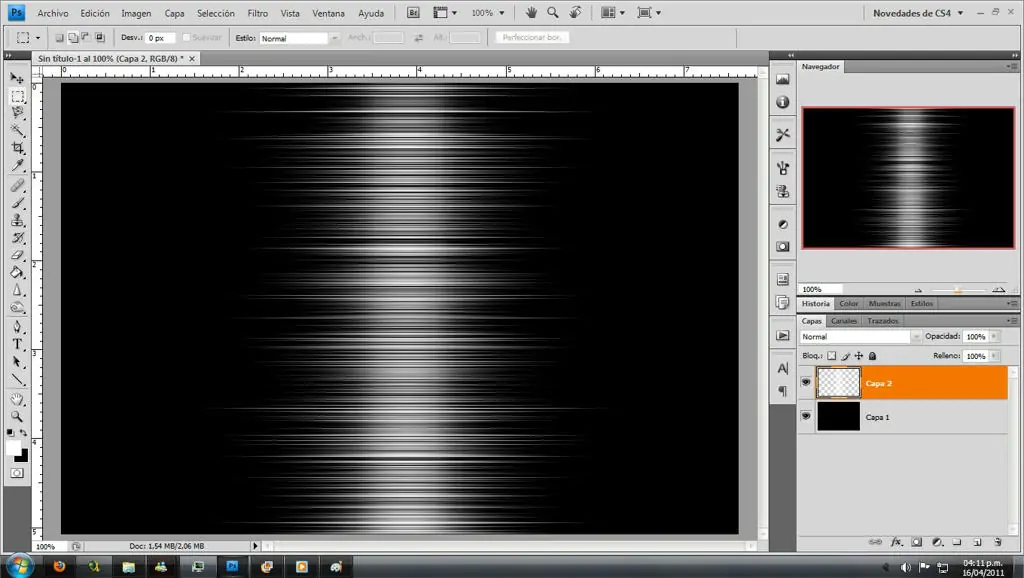Open the Opacidad value dropdown arrow
The image size is (1024, 578).
[994, 336]
